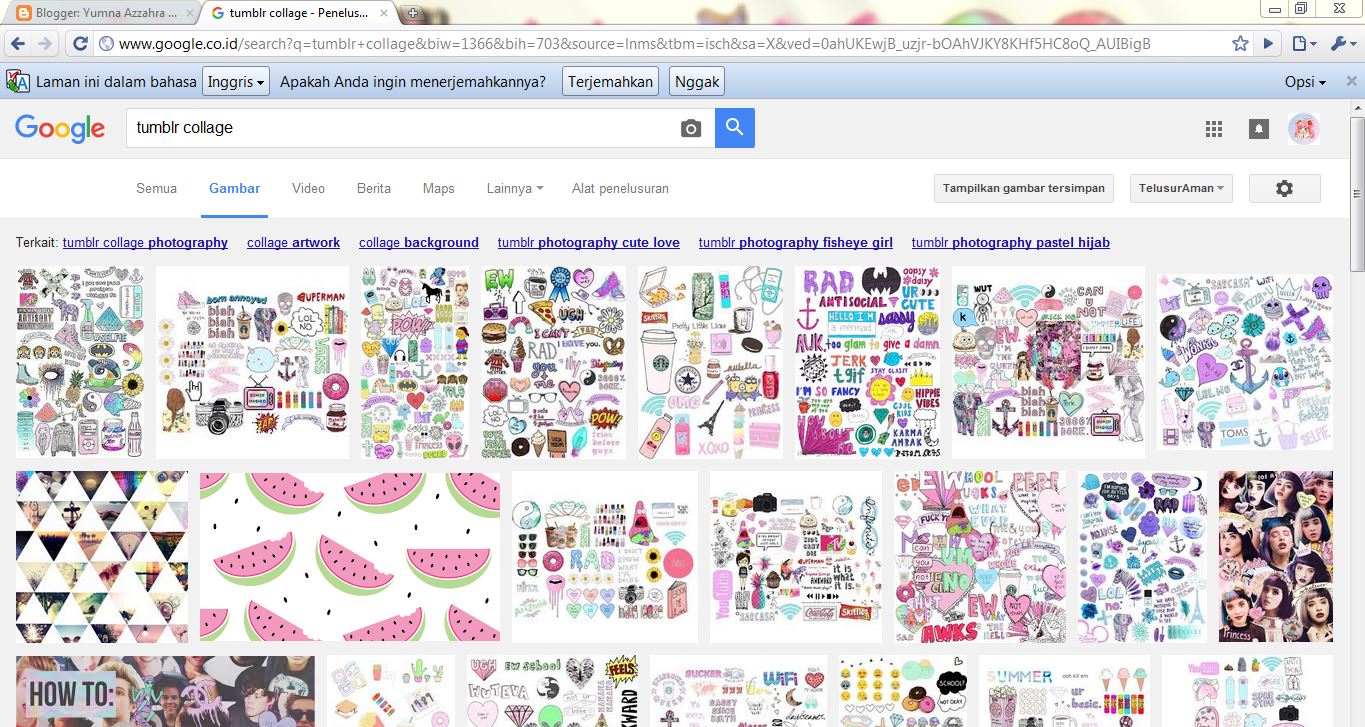1365x727 pixels.
Task: Expand the TelusurAman dropdown
Action: click(1181, 188)
